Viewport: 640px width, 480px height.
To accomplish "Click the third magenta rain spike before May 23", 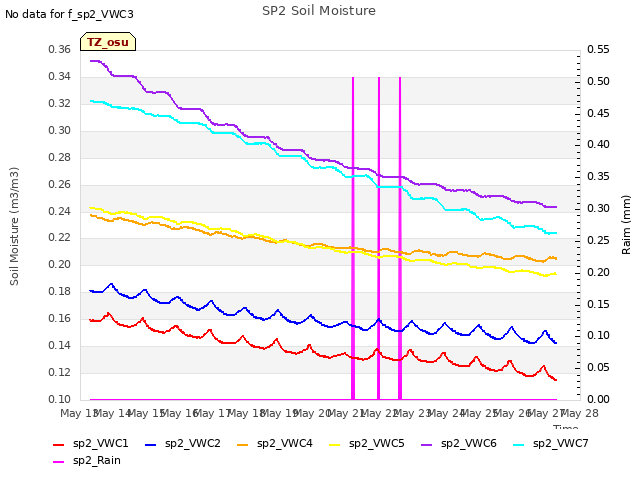I will click(400, 238).
